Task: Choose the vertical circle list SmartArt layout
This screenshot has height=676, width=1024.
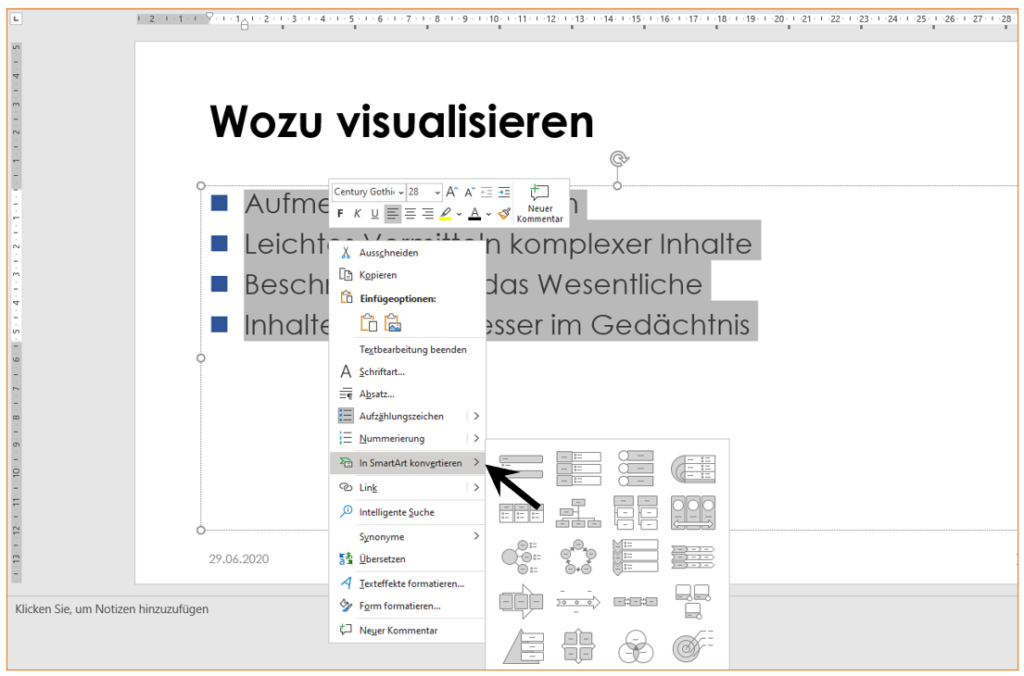Action: (x=635, y=468)
